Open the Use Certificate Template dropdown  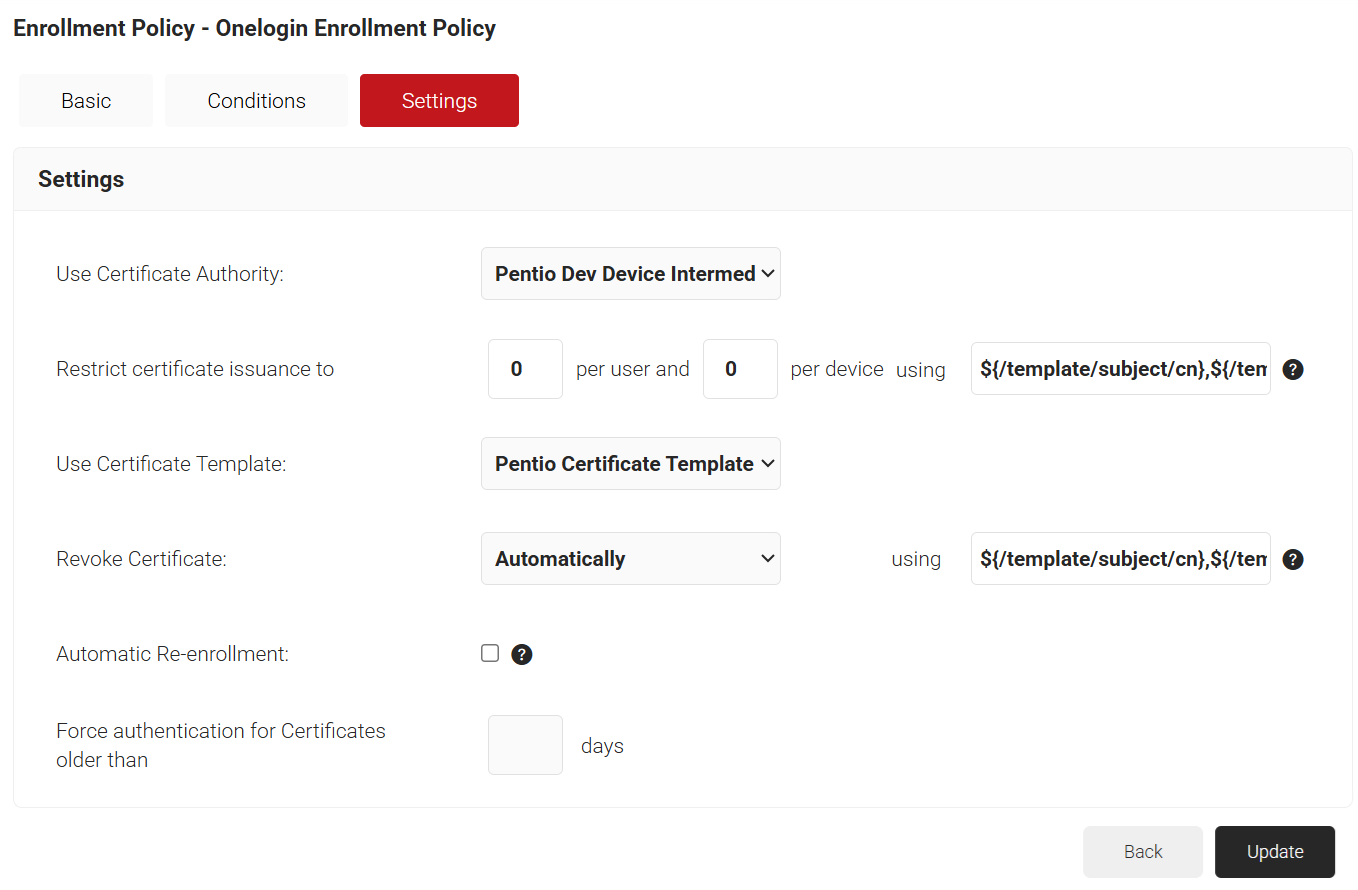pyautogui.click(x=630, y=464)
